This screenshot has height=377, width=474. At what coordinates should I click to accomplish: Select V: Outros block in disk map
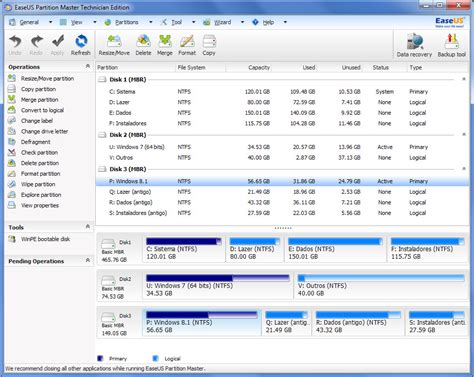click(x=381, y=286)
